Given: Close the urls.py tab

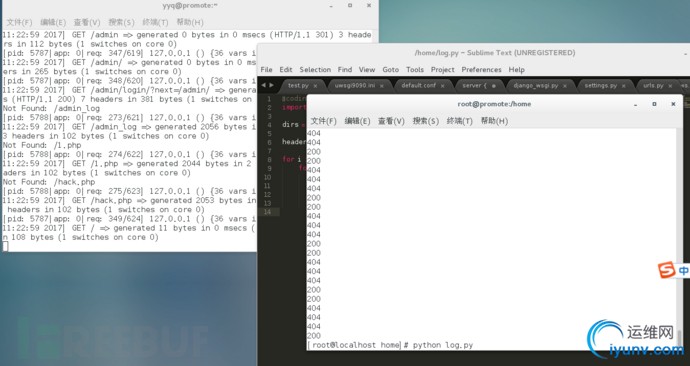Looking at the screenshot, I should pos(670,86).
